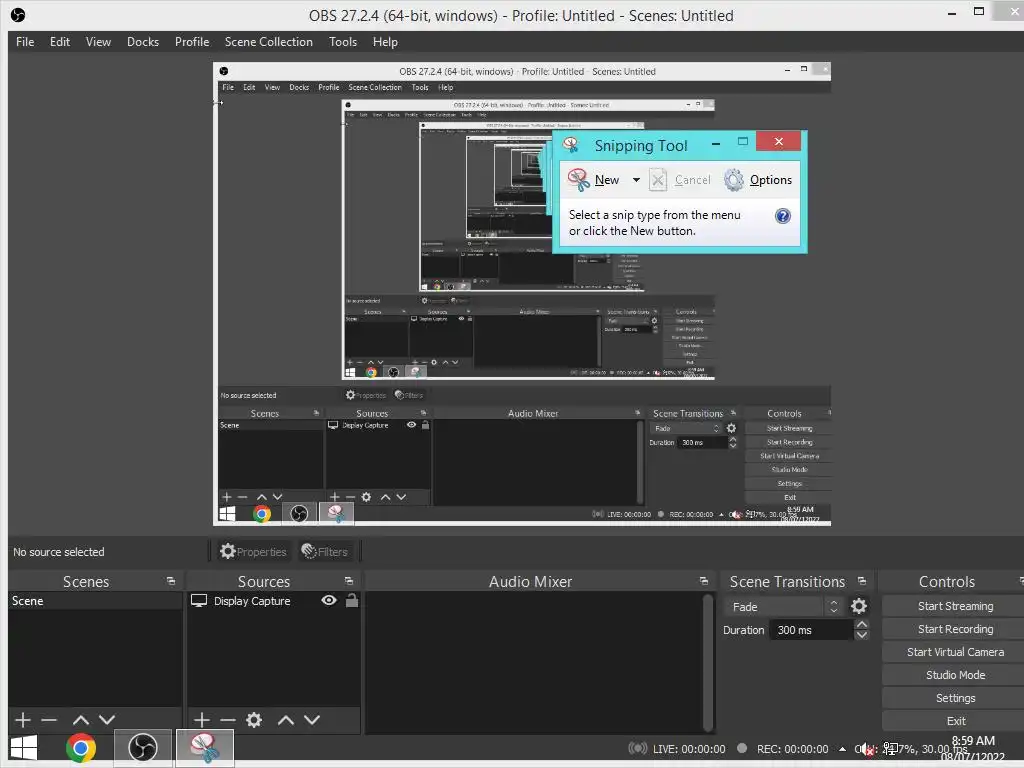
Task: Move source up in Sources list
Action: [x=286, y=720]
